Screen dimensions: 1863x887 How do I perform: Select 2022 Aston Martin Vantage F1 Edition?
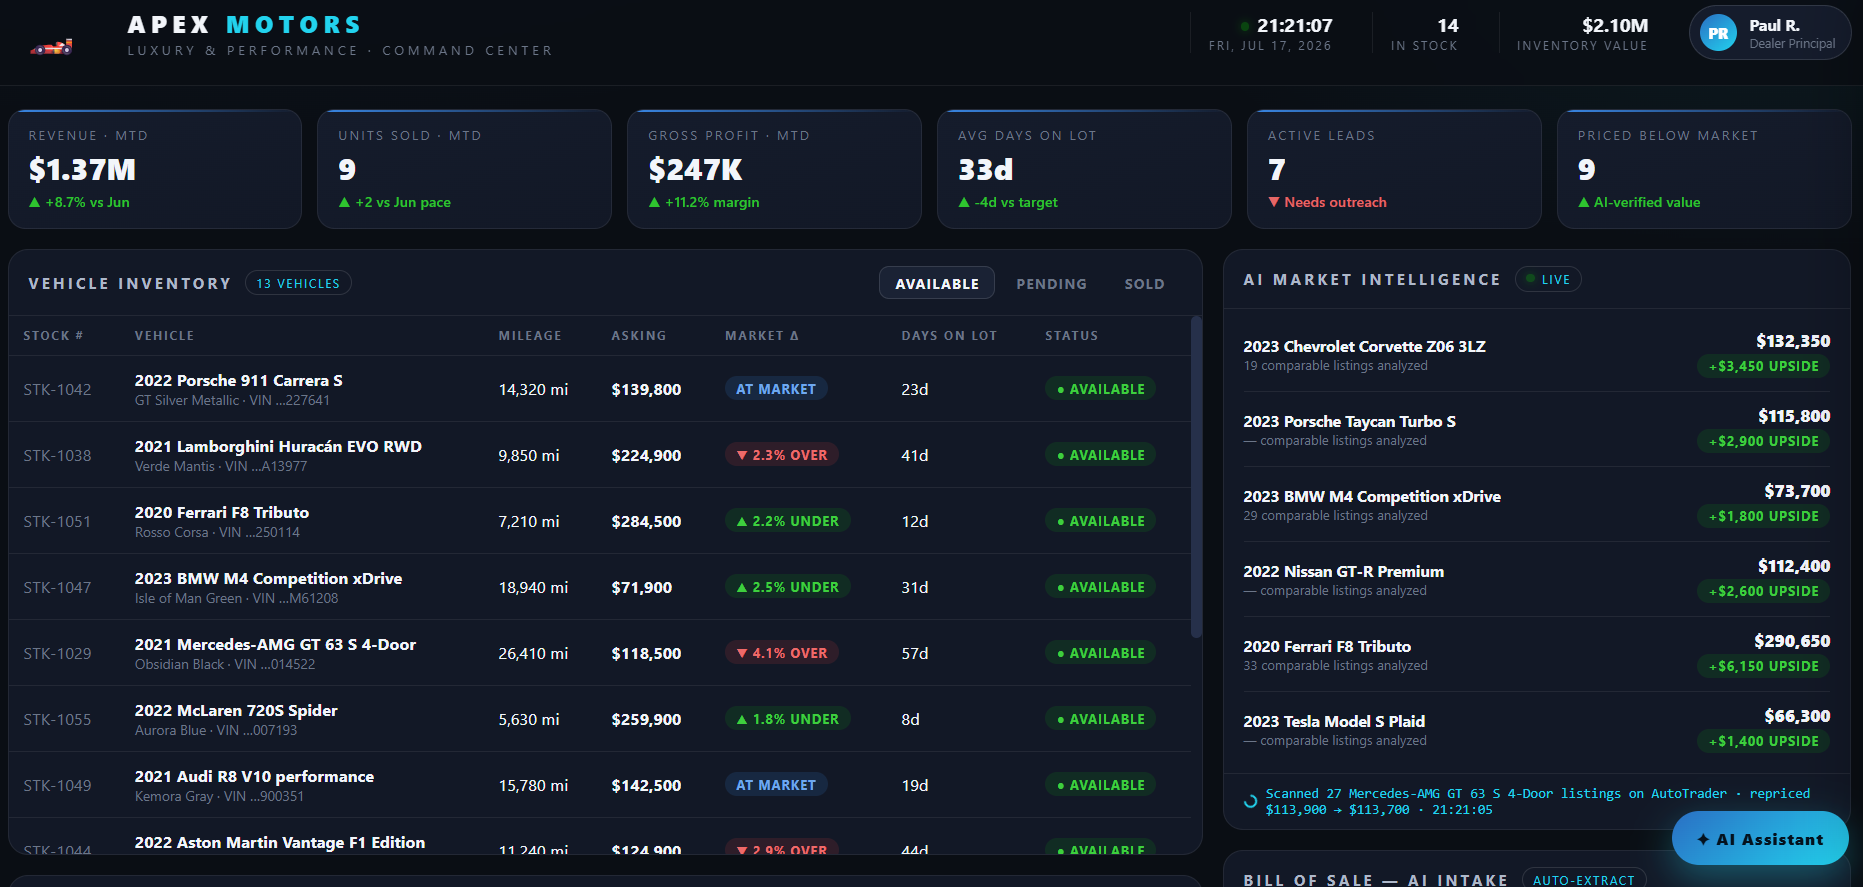[x=599, y=837]
